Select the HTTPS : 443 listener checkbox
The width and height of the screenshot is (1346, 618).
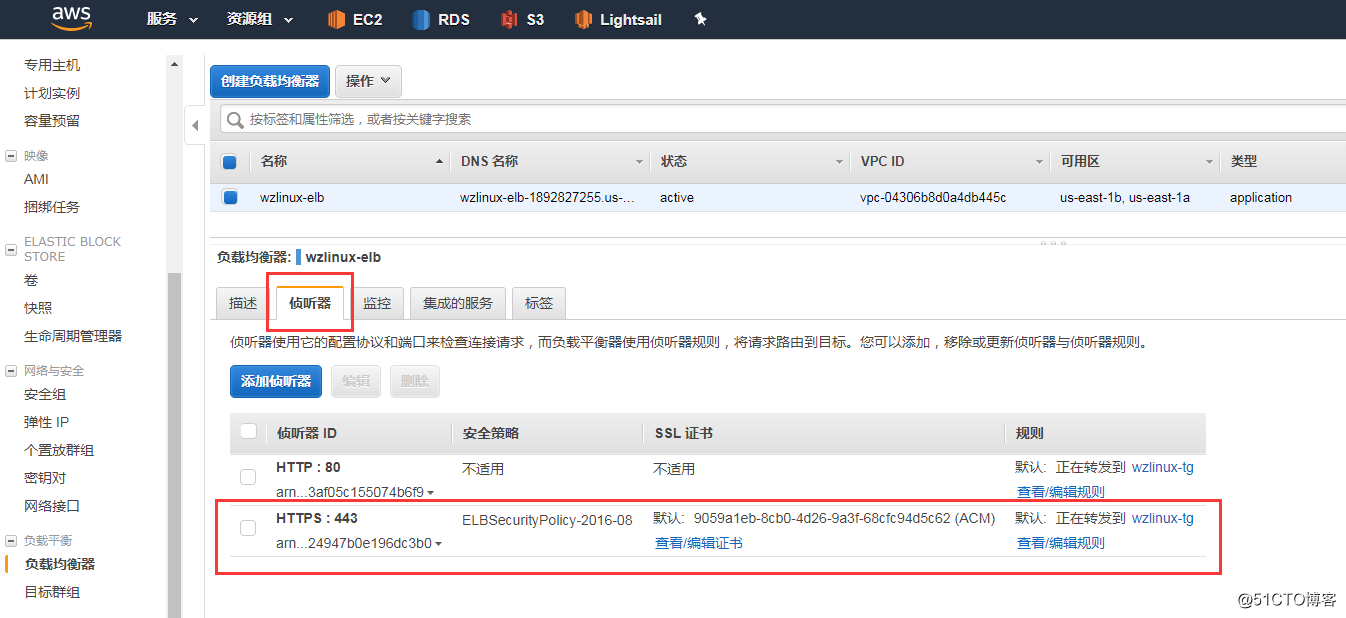(248, 528)
